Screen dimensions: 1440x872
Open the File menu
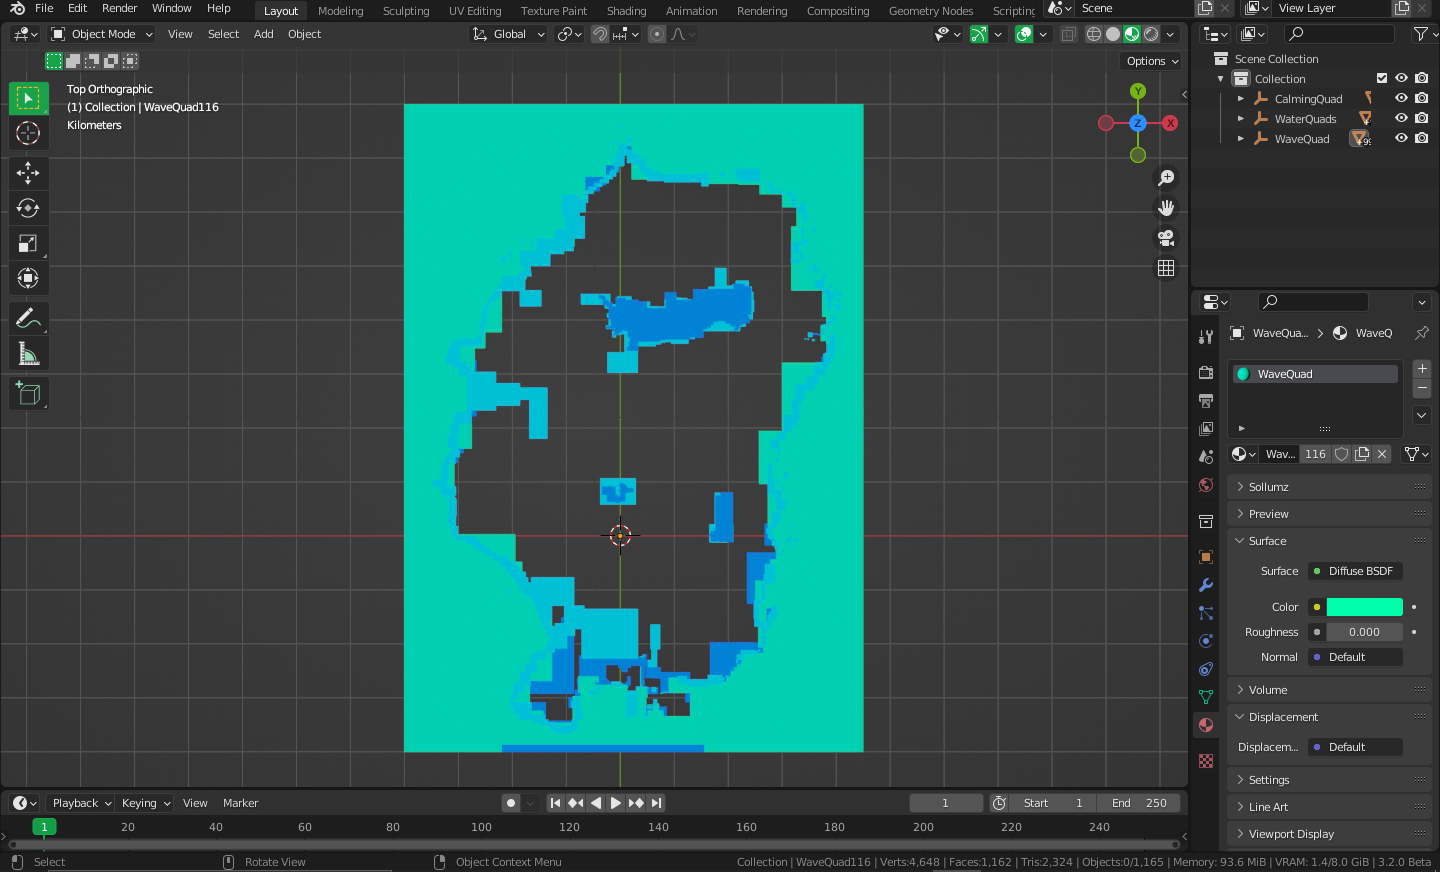pos(44,8)
